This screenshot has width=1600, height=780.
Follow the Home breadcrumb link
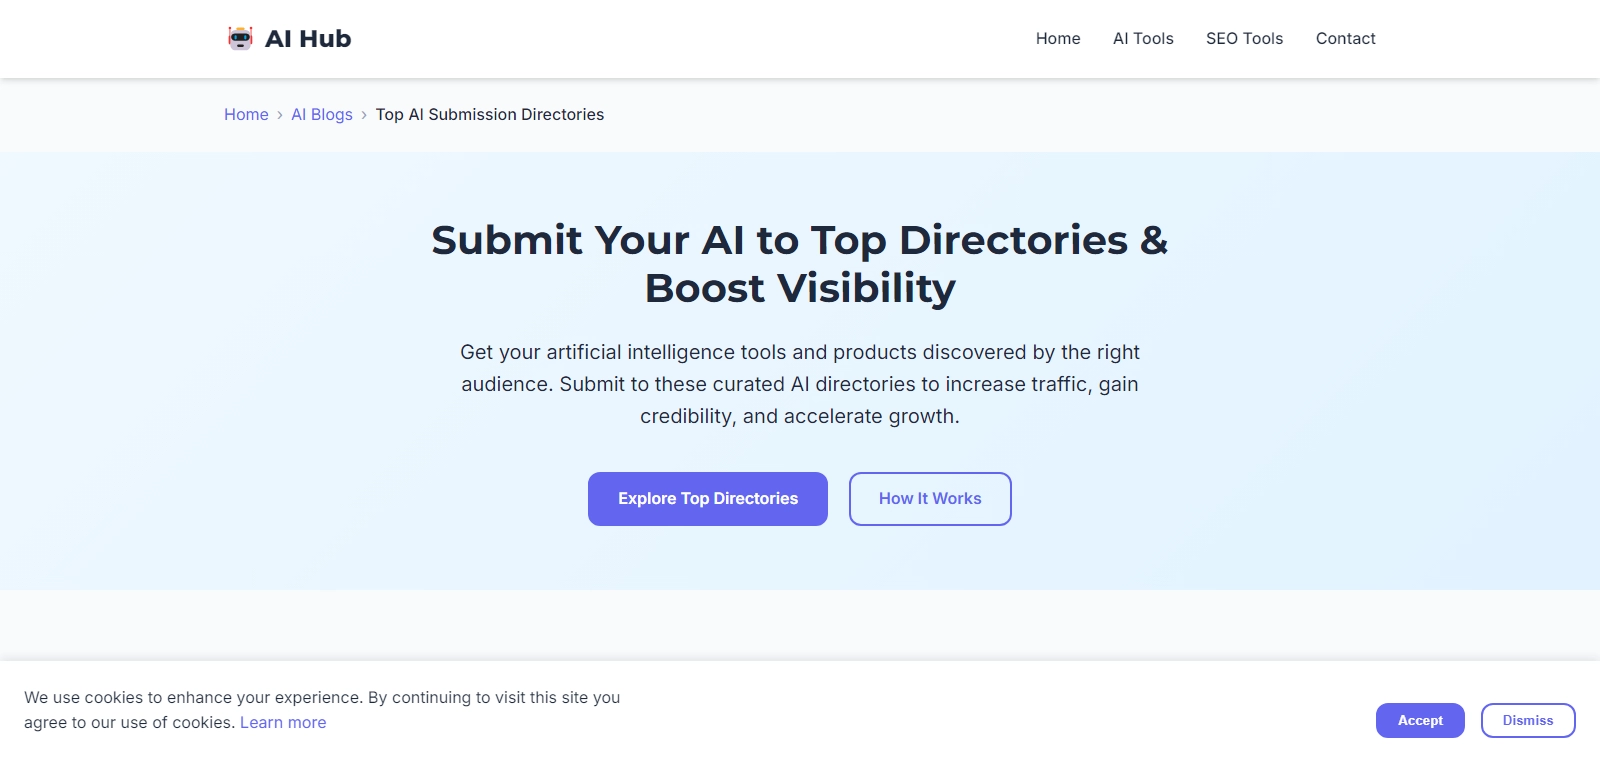(246, 115)
